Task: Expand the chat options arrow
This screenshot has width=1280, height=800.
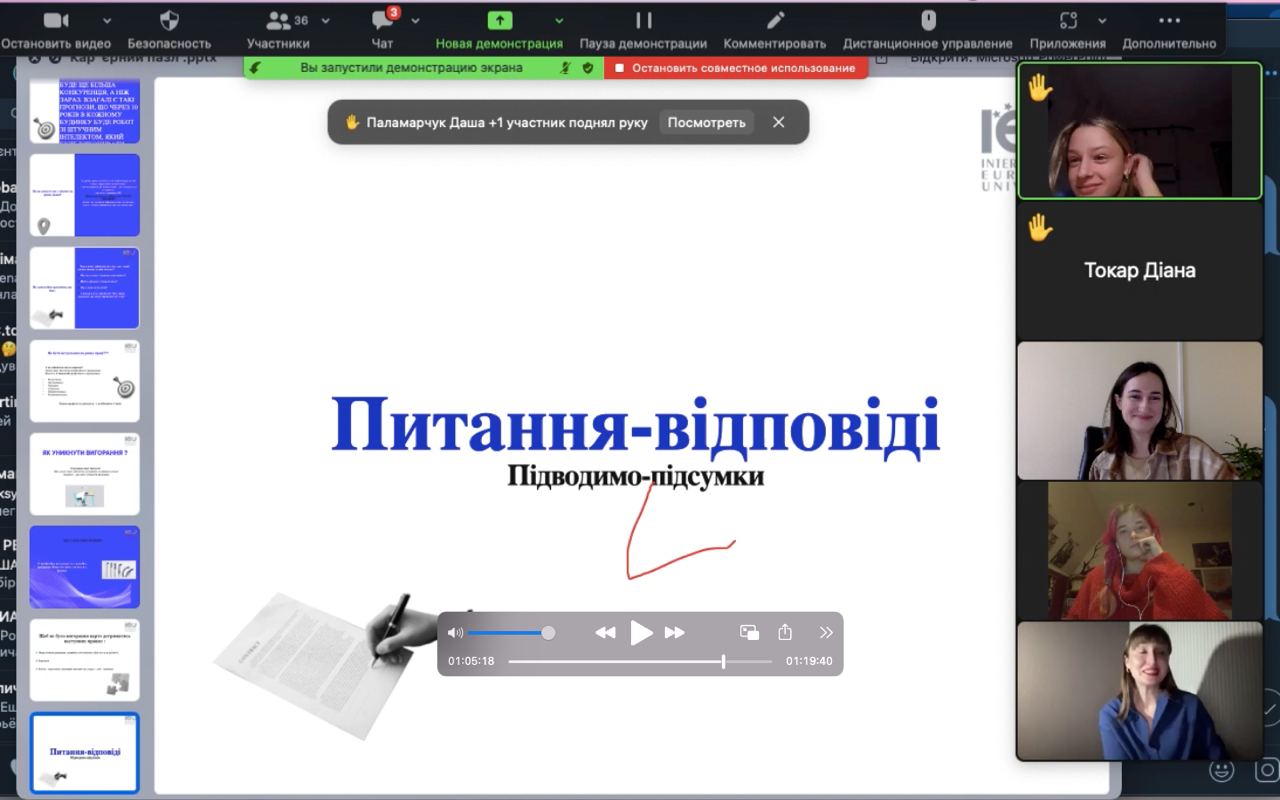Action: [415, 21]
